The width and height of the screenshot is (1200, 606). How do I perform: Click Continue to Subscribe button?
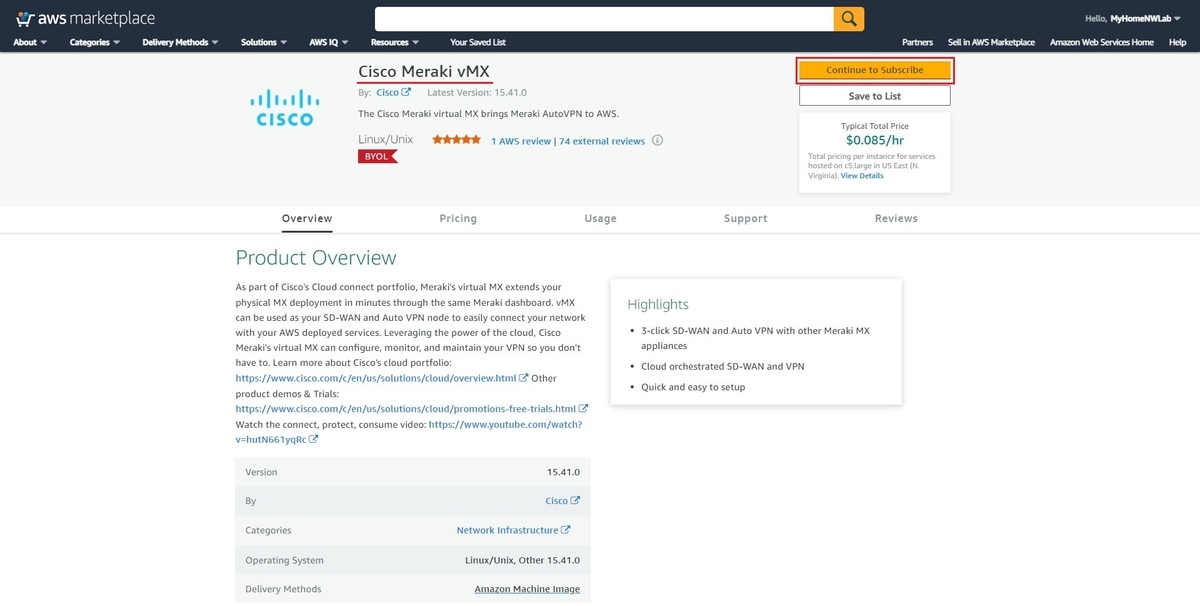(875, 70)
